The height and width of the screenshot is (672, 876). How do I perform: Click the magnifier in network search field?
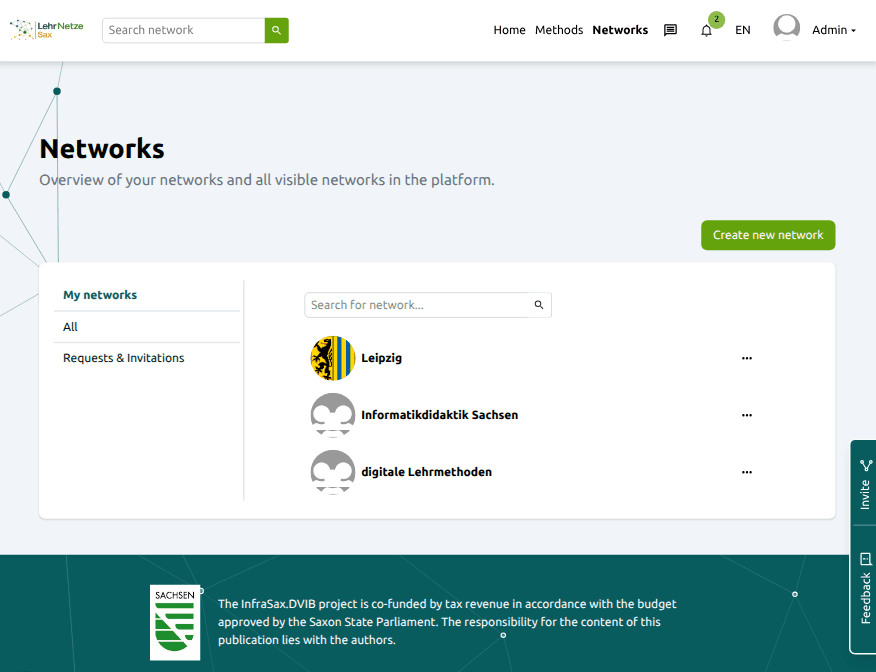click(x=539, y=305)
